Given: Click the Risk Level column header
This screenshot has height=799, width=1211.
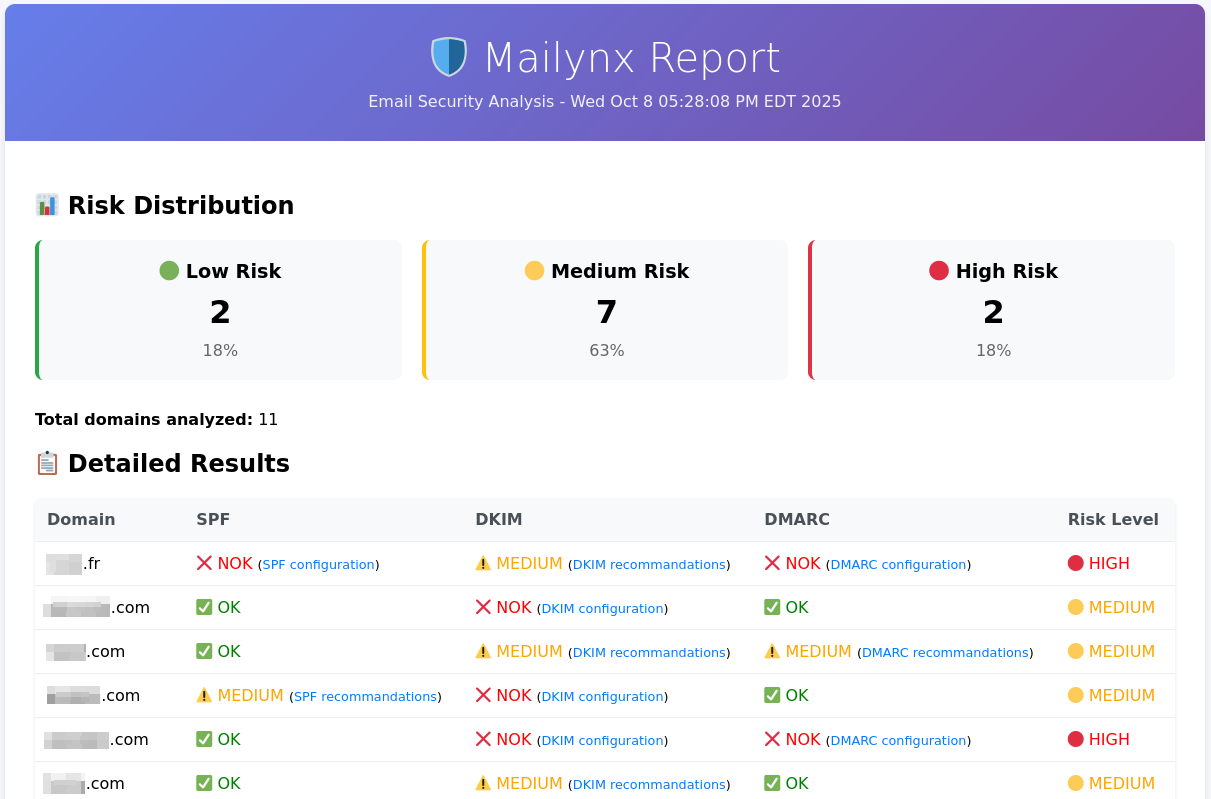Looking at the screenshot, I should point(1113,519).
